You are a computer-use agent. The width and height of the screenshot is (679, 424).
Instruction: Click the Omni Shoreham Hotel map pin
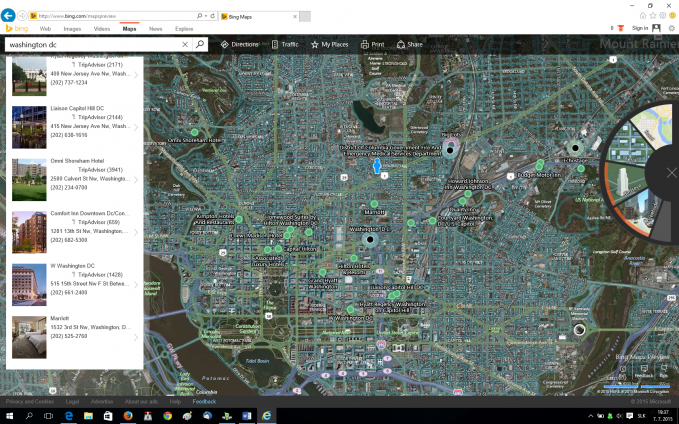click(x=194, y=132)
